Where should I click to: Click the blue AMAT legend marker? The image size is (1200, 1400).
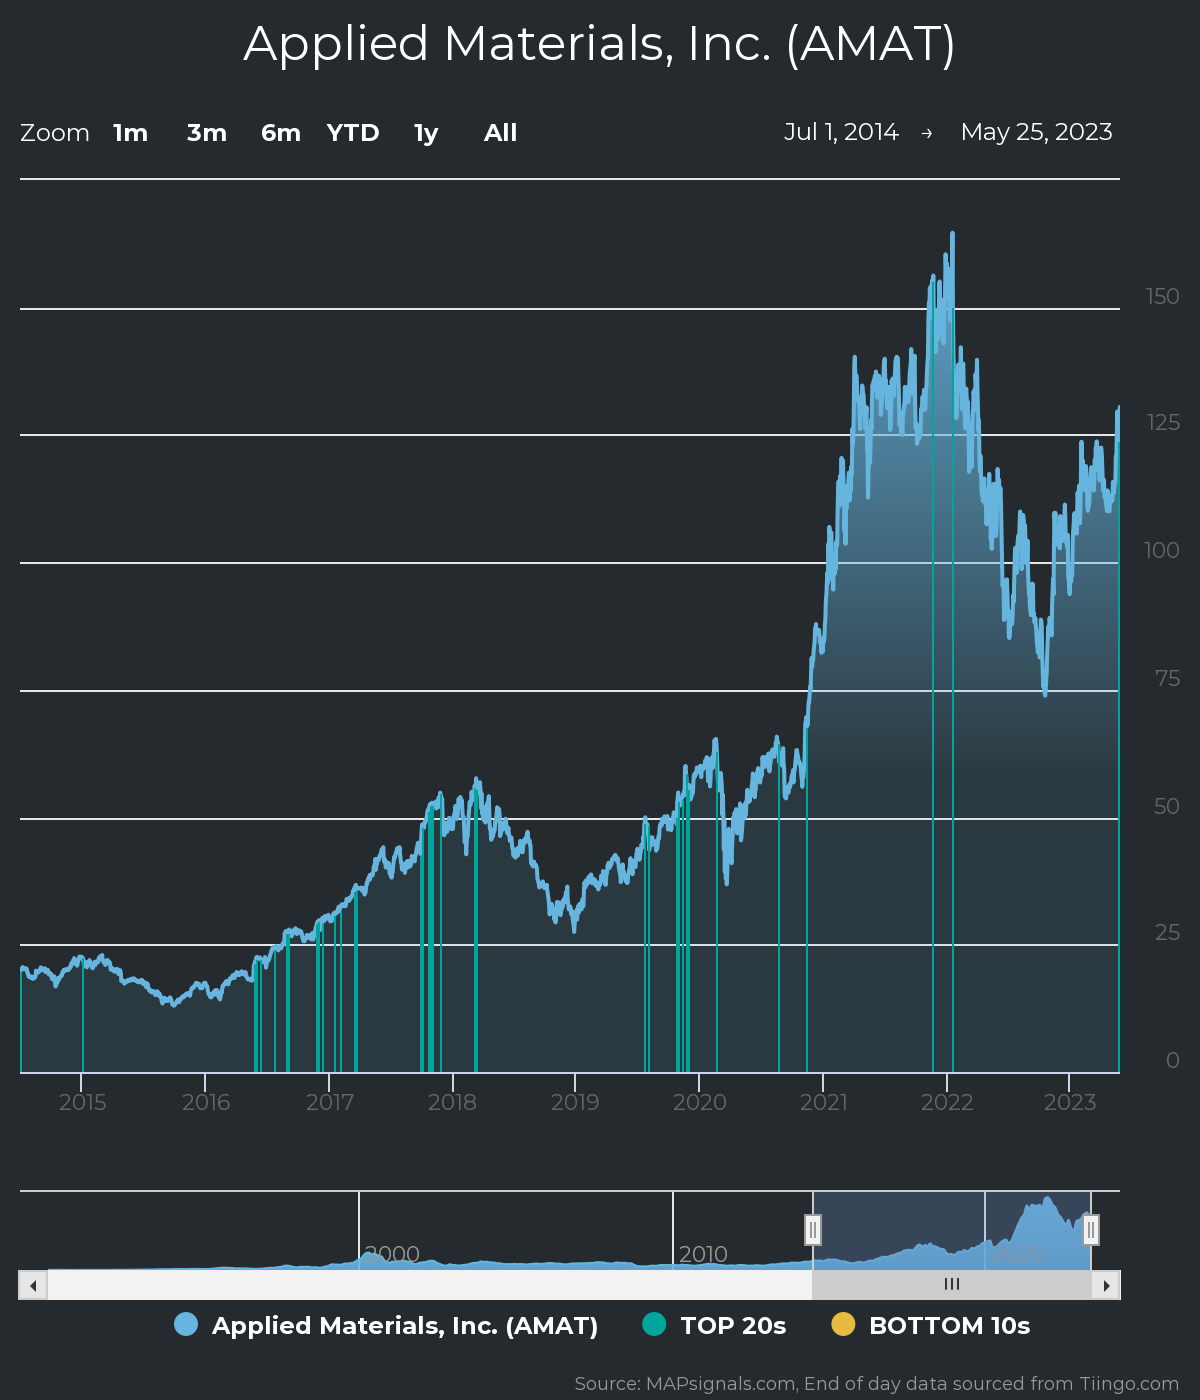[x=186, y=1324]
